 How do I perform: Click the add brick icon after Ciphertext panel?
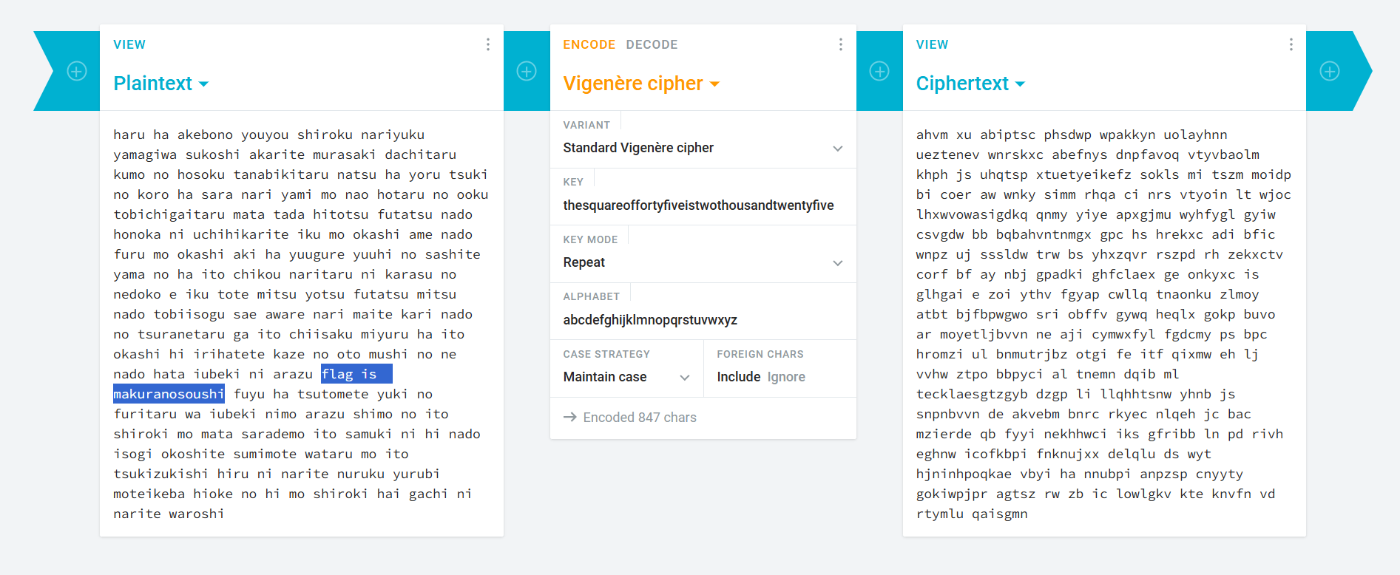point(1329,71)
